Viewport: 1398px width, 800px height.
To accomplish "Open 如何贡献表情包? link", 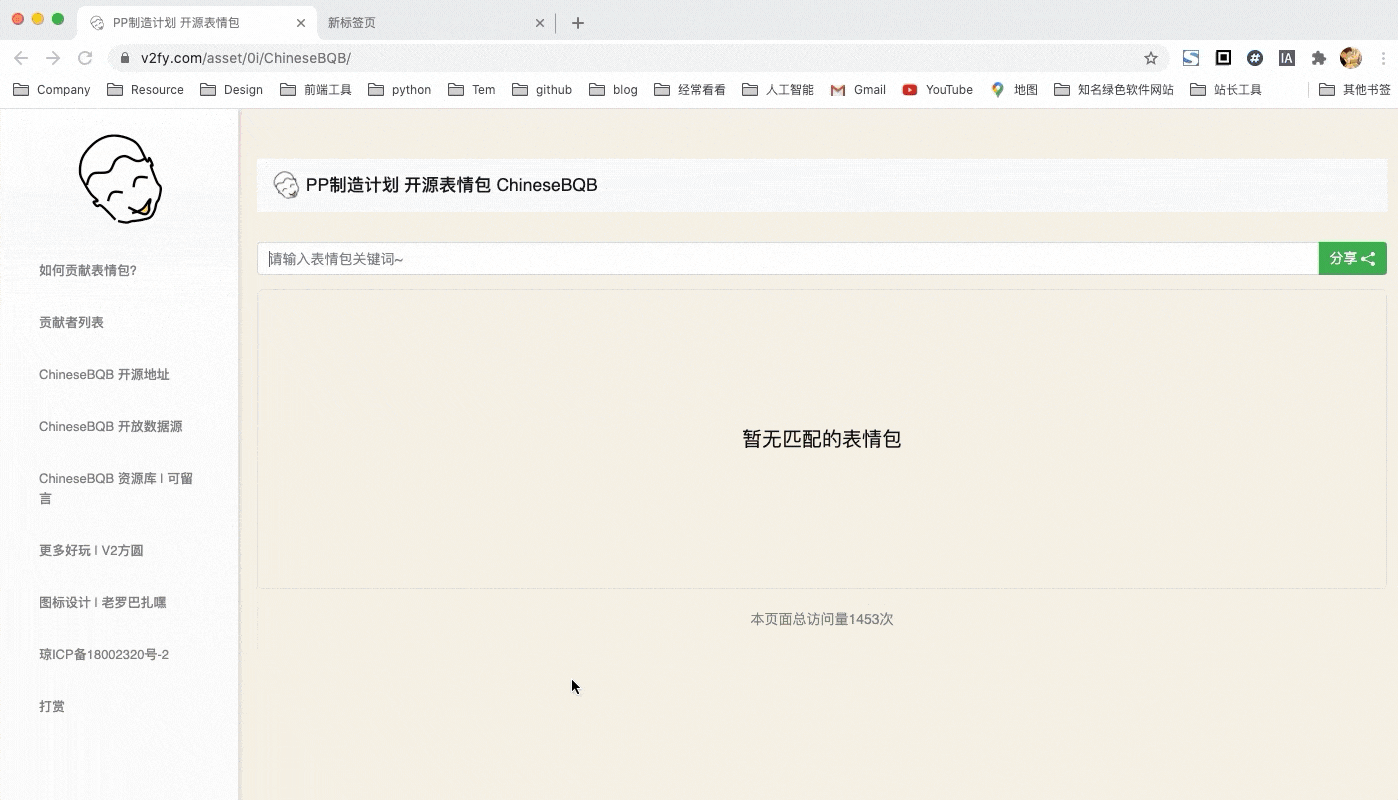I will [88, 270].
